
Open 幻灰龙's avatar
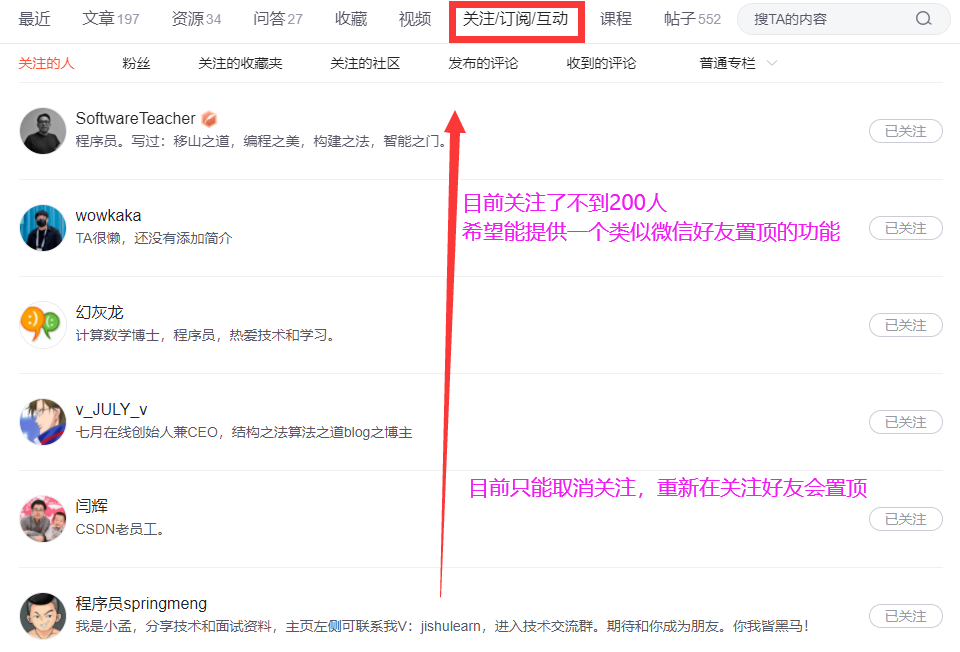43,325
